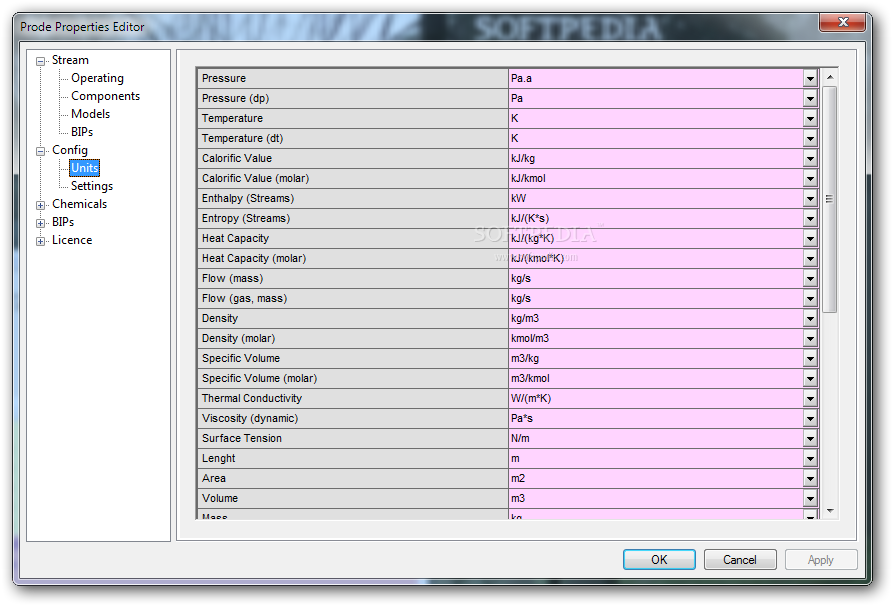Open Density (molar) unit dropdown
Viewport: 893px width, 606px height.
pyautogui.click(x=810, y=338)
